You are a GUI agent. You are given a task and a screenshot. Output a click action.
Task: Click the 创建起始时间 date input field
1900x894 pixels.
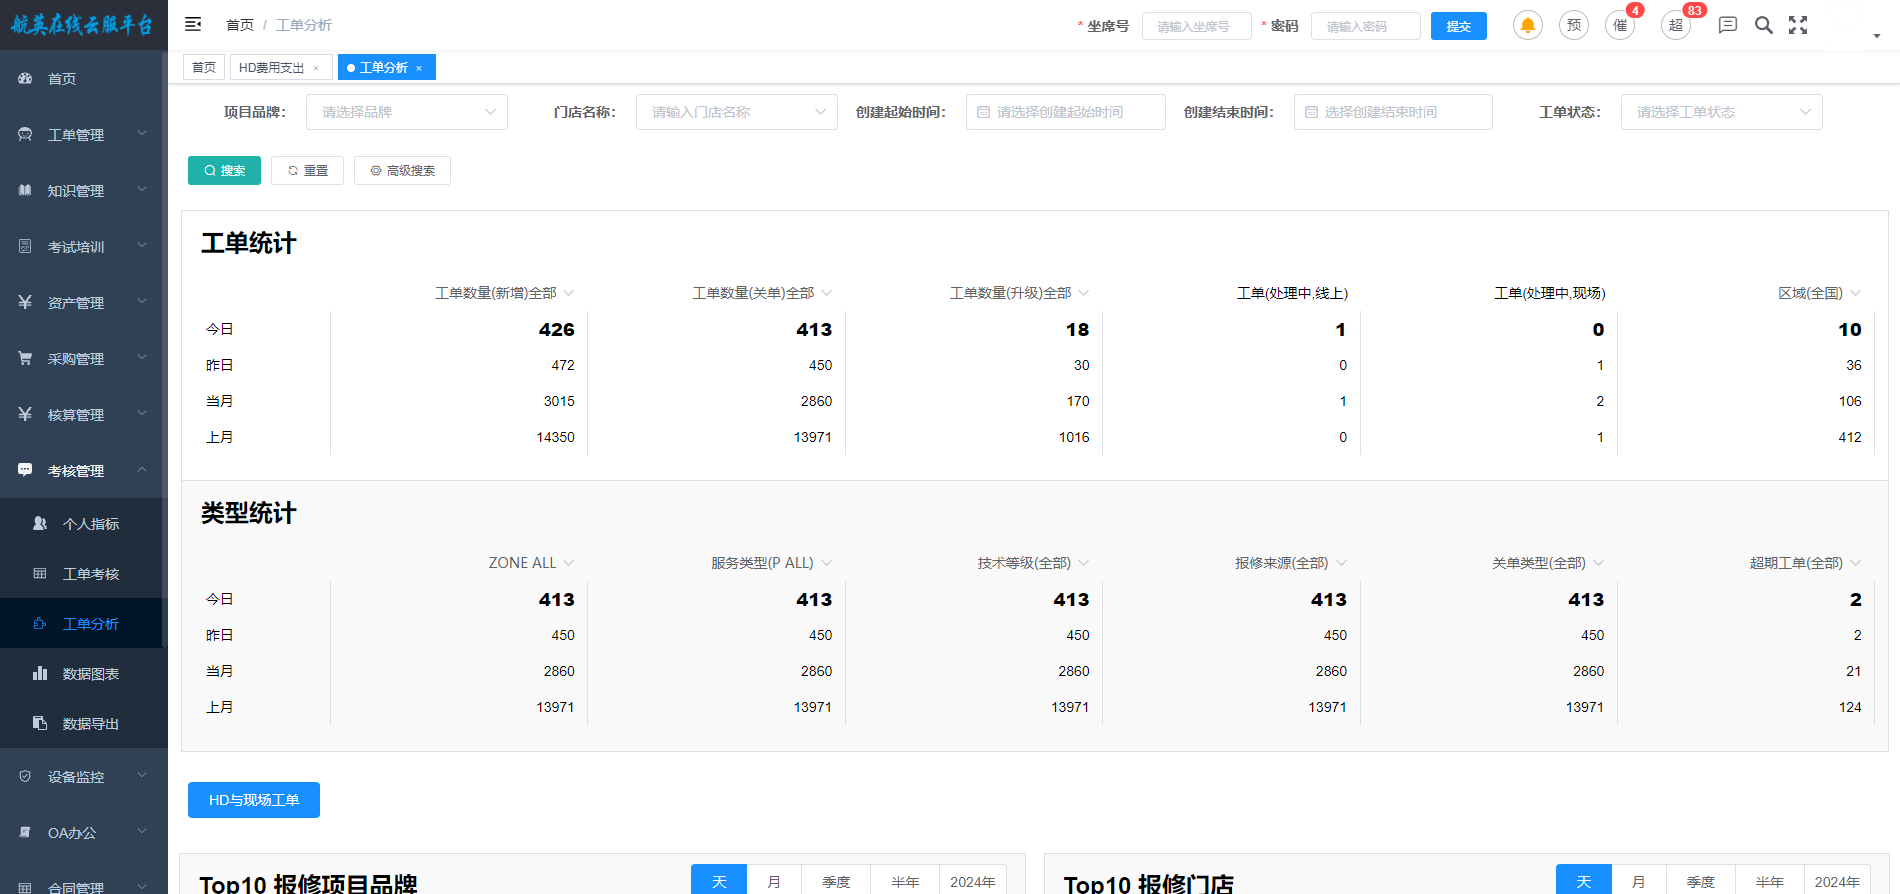tap(1065, 112)
